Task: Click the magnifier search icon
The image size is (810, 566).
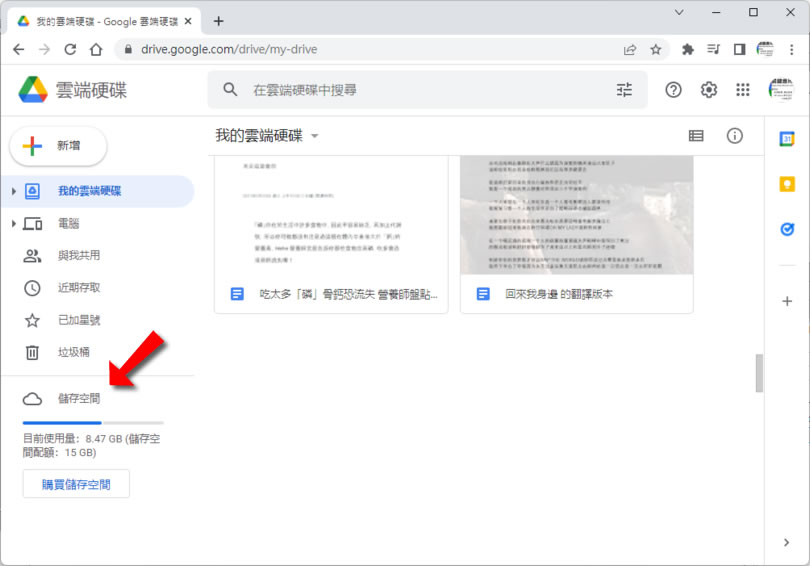Action: coord(230,90)
